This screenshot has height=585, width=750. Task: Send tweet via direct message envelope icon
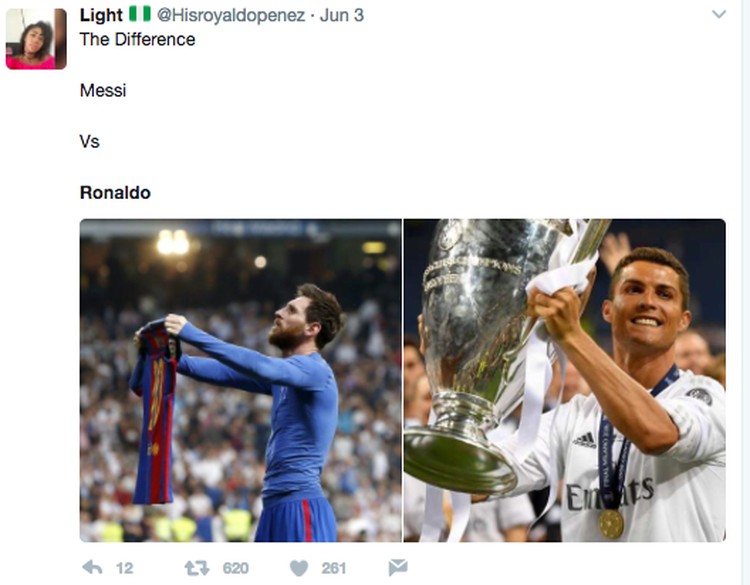395,568
